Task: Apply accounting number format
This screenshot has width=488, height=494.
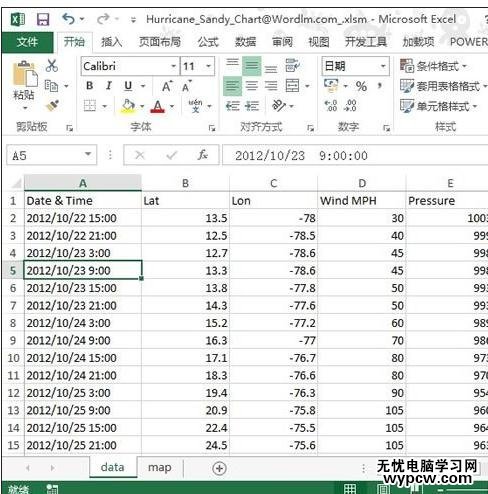Action: (331, 85)
